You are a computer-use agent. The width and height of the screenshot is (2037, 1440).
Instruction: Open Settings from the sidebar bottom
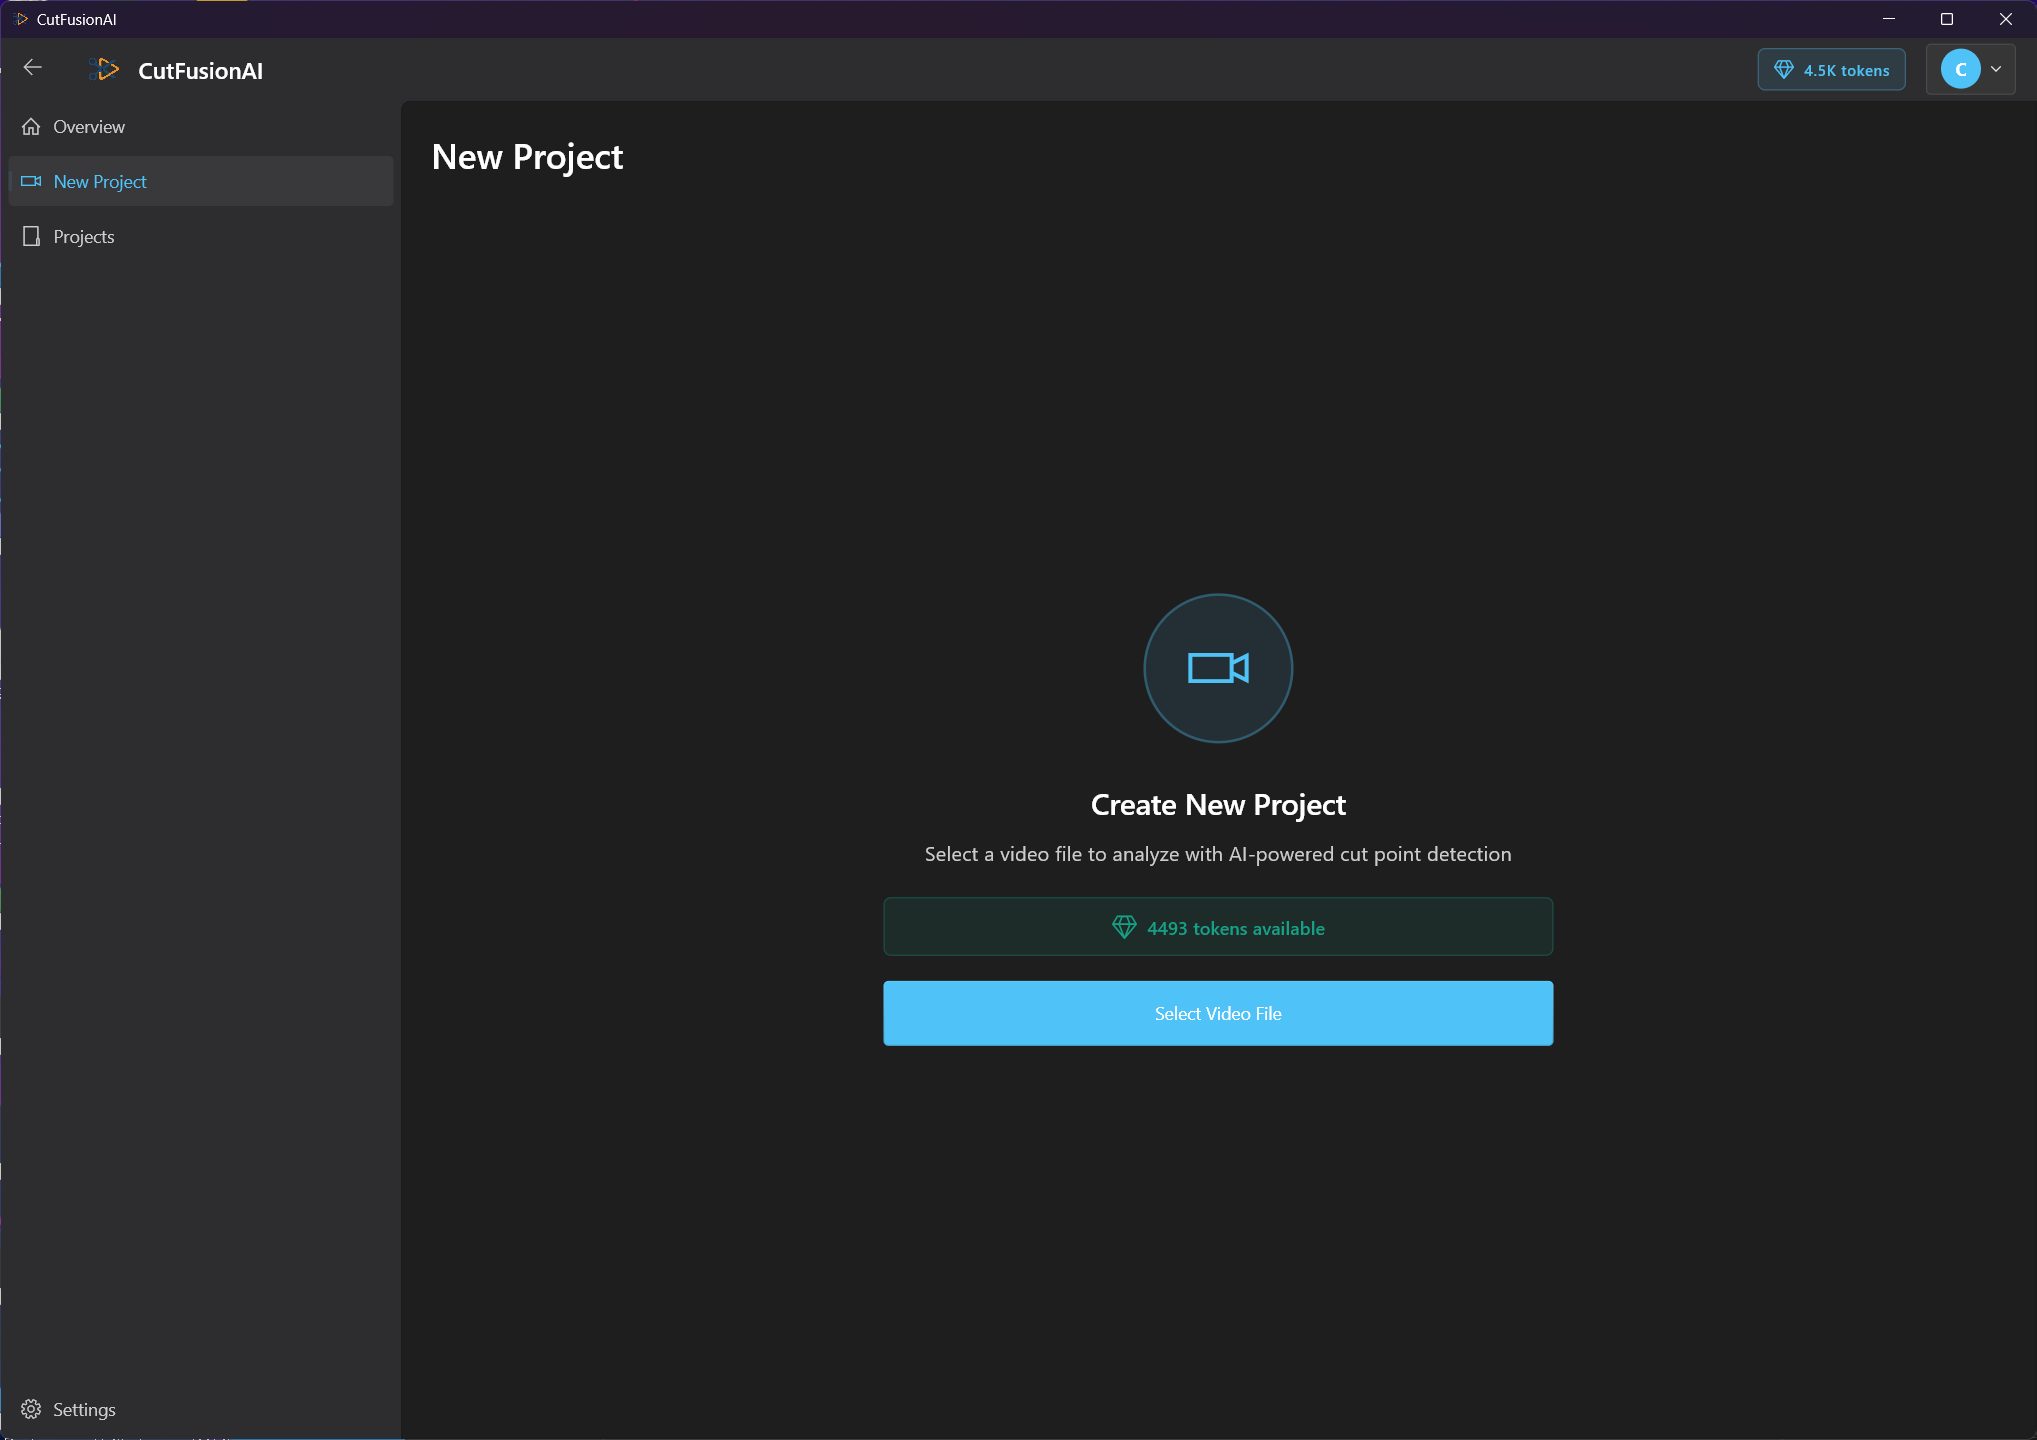tap(84, 1409)
